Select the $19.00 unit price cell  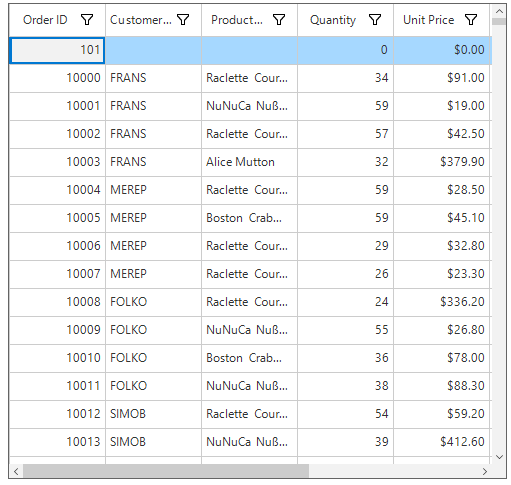click(x=441, y=106)
